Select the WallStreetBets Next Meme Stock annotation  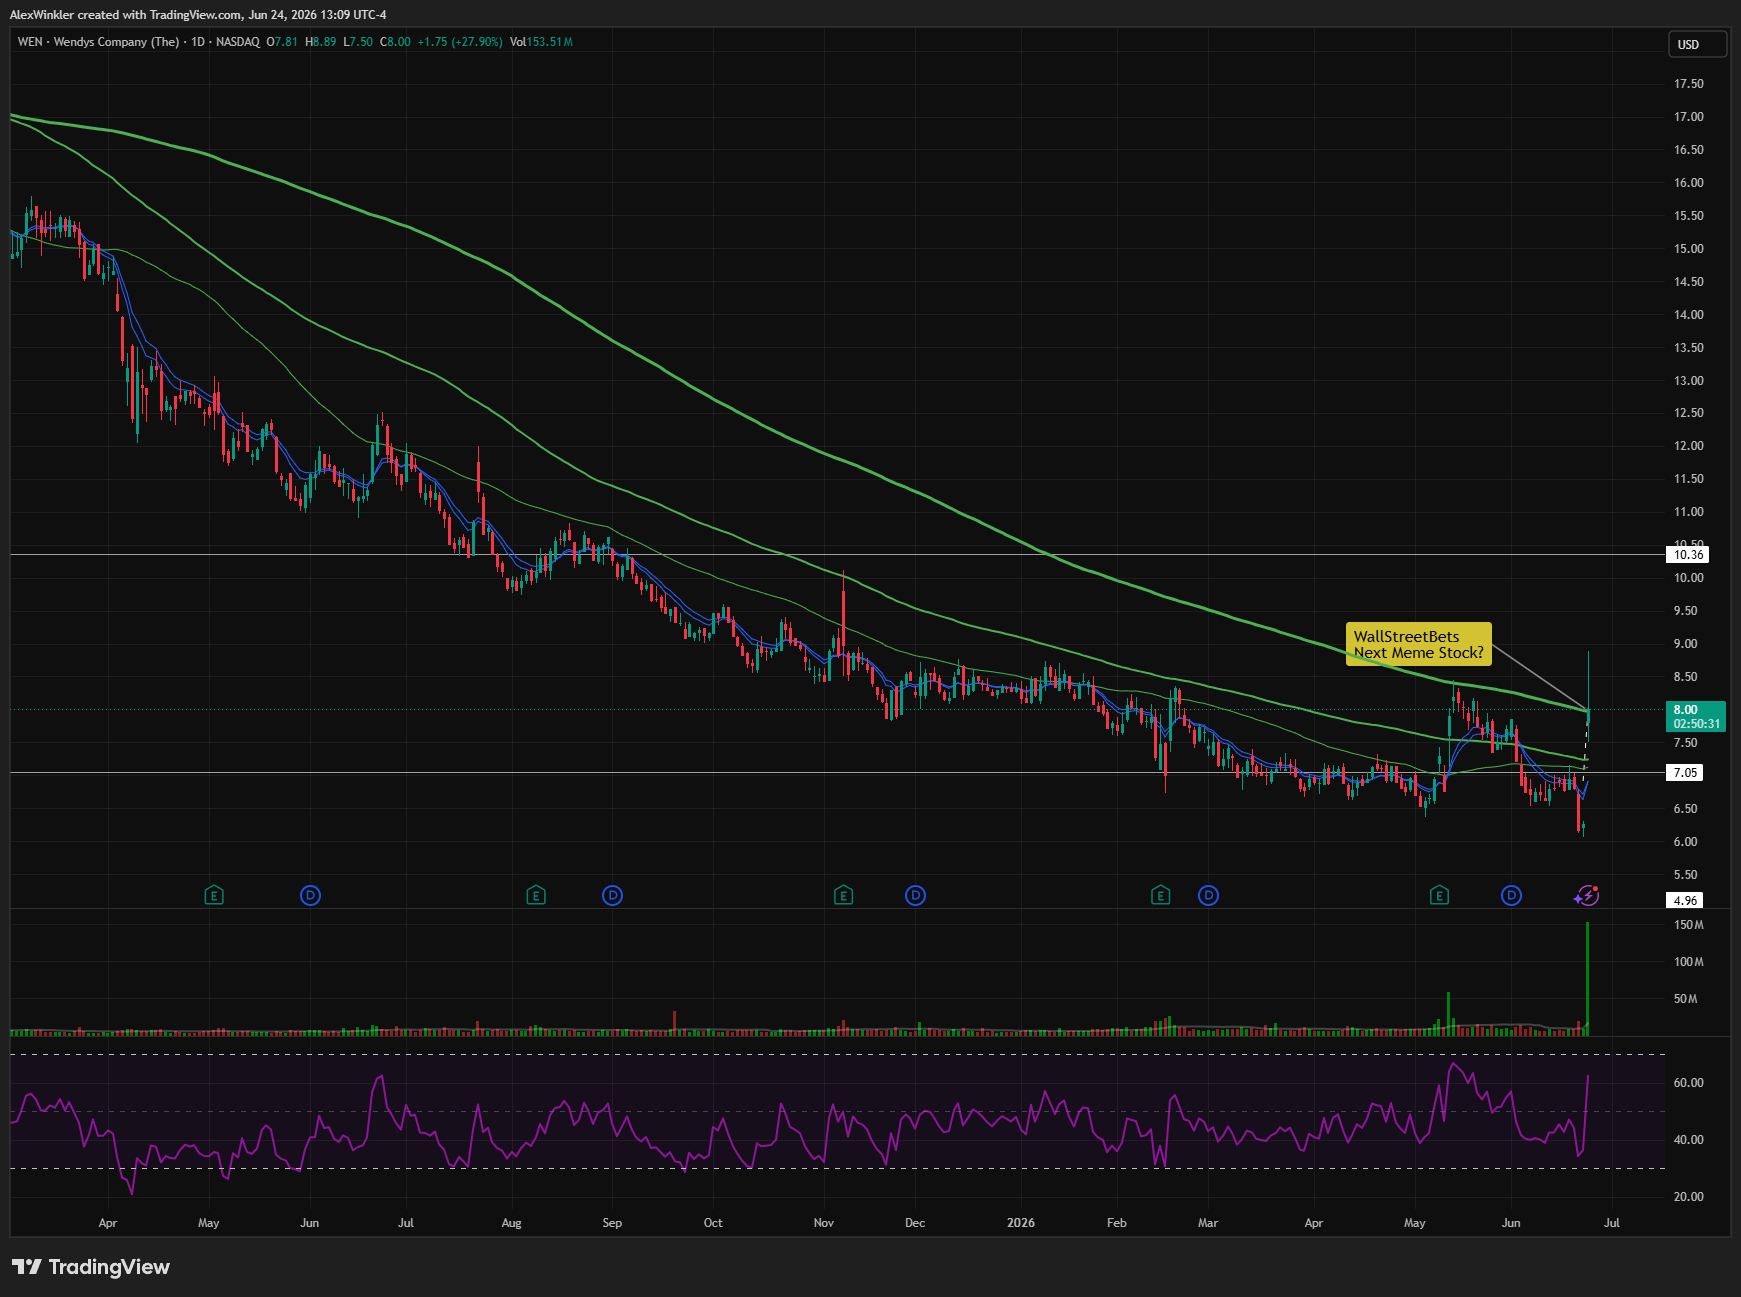pos(1418,644)
